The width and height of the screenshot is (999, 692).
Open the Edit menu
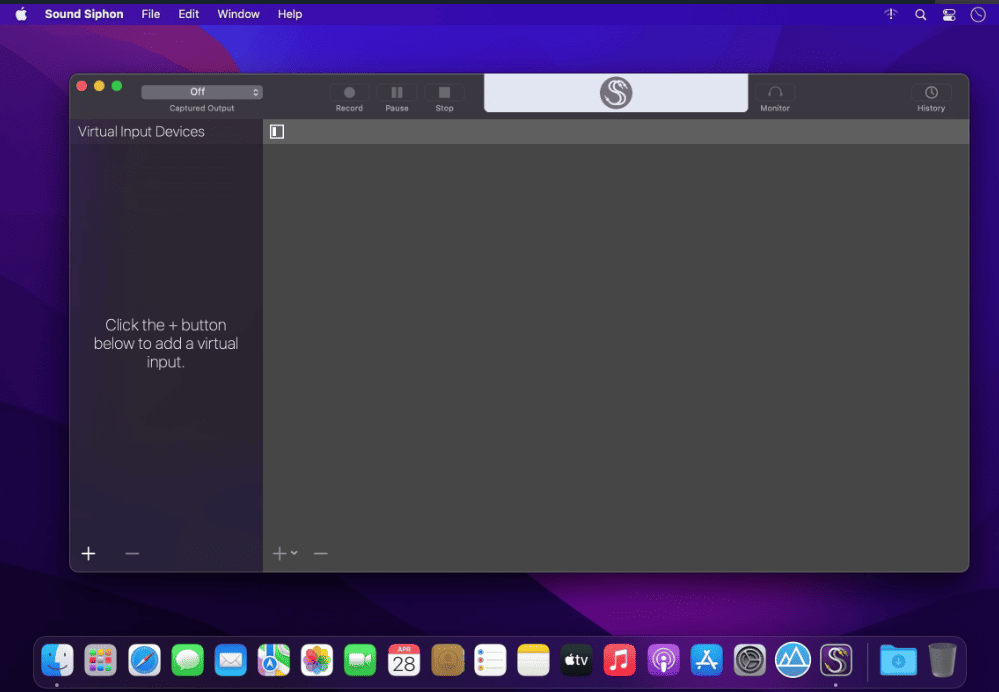(x=189, y=14)
